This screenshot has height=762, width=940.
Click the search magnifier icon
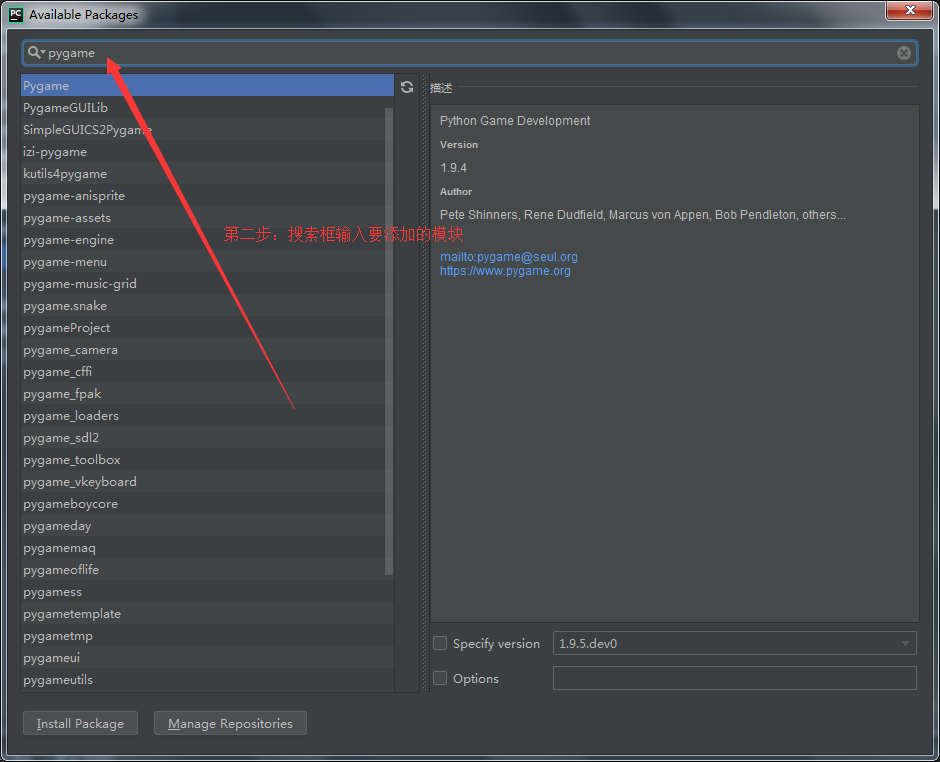pos(35,53)
